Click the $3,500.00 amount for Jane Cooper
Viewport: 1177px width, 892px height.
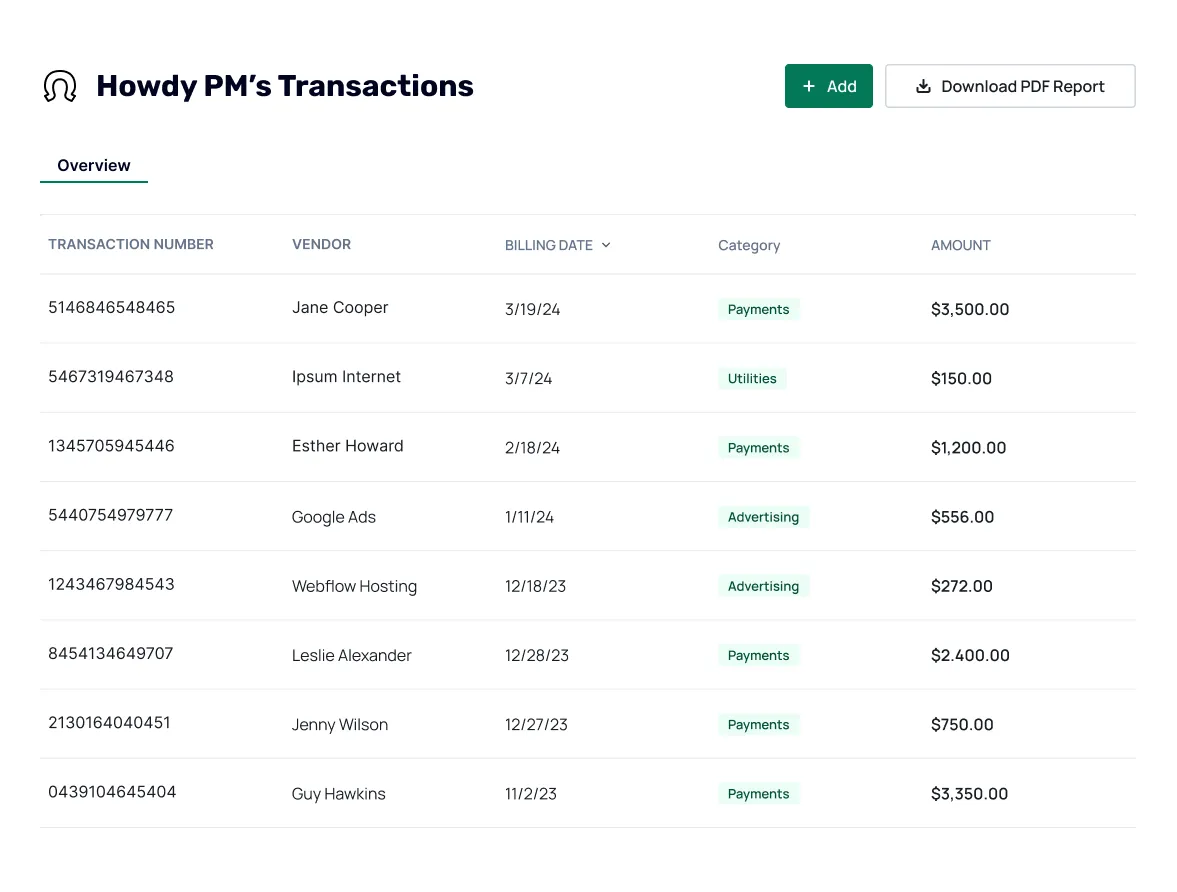pyautogui.click(x=970, y=309)
